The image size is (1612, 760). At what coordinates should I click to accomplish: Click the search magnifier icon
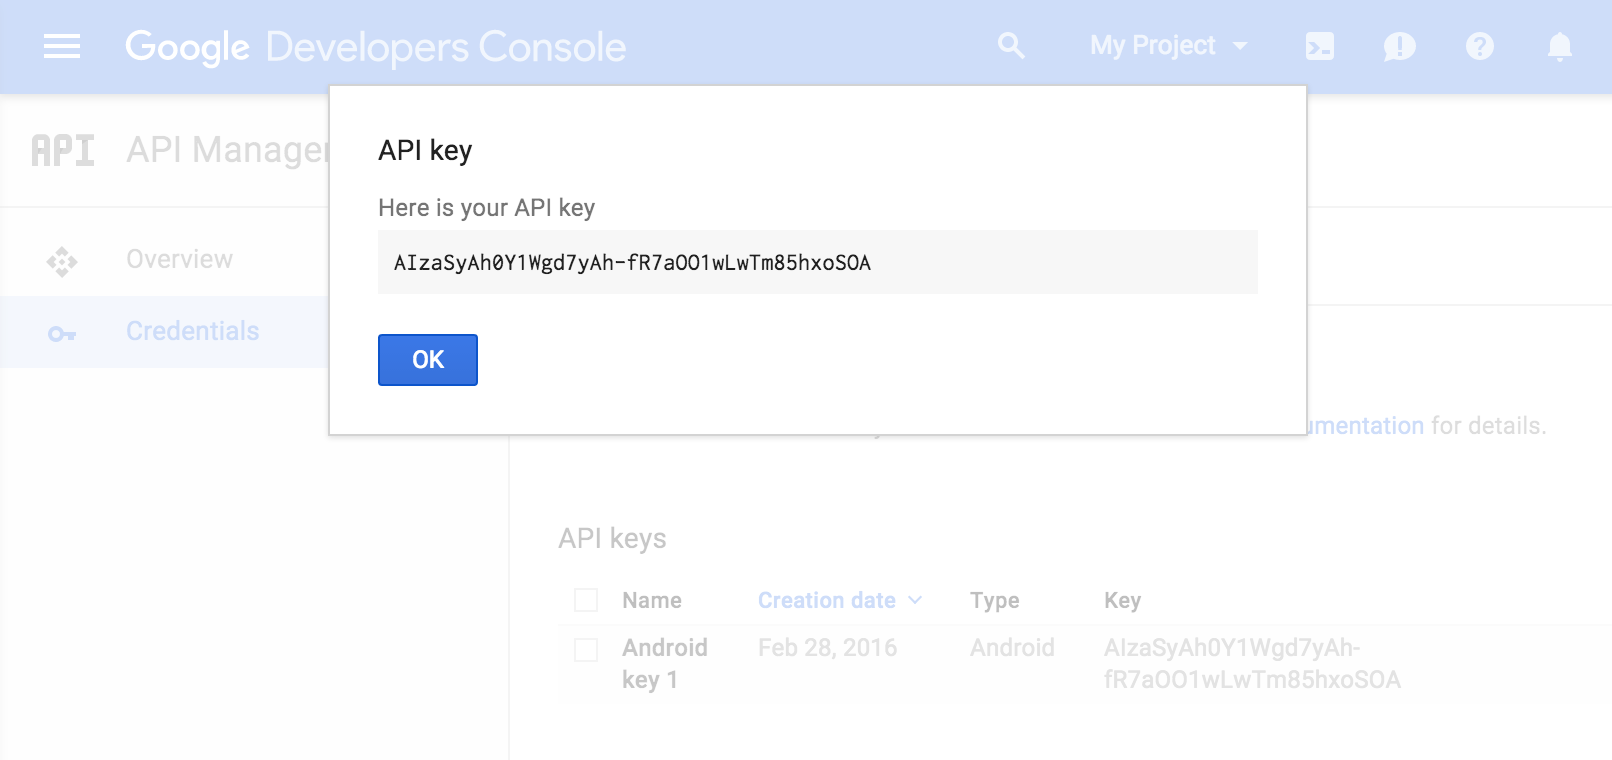1011,46
